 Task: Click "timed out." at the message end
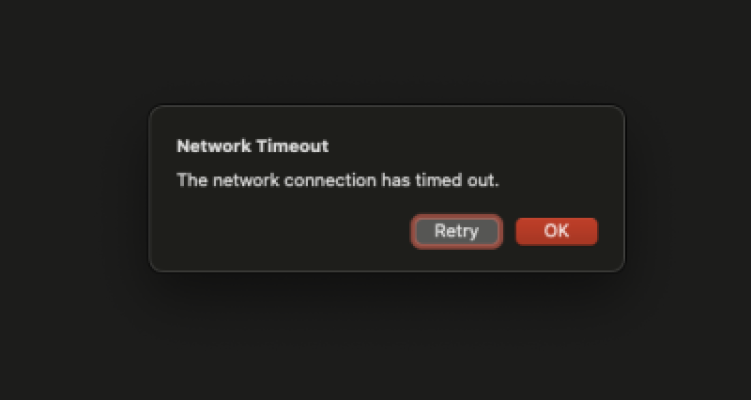(457, 181)
